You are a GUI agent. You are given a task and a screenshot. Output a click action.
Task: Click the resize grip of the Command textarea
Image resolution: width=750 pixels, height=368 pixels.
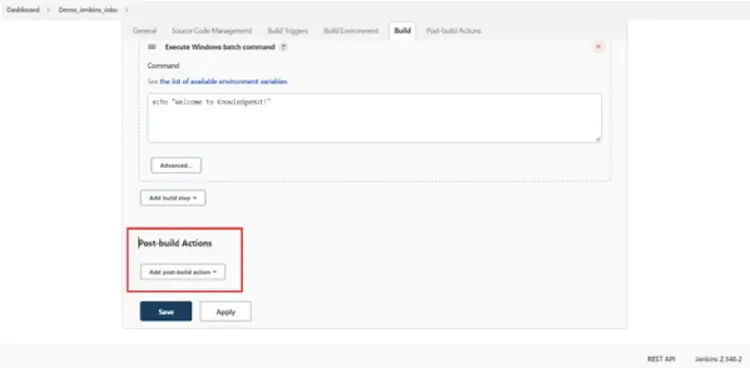[x=598, y=139]
